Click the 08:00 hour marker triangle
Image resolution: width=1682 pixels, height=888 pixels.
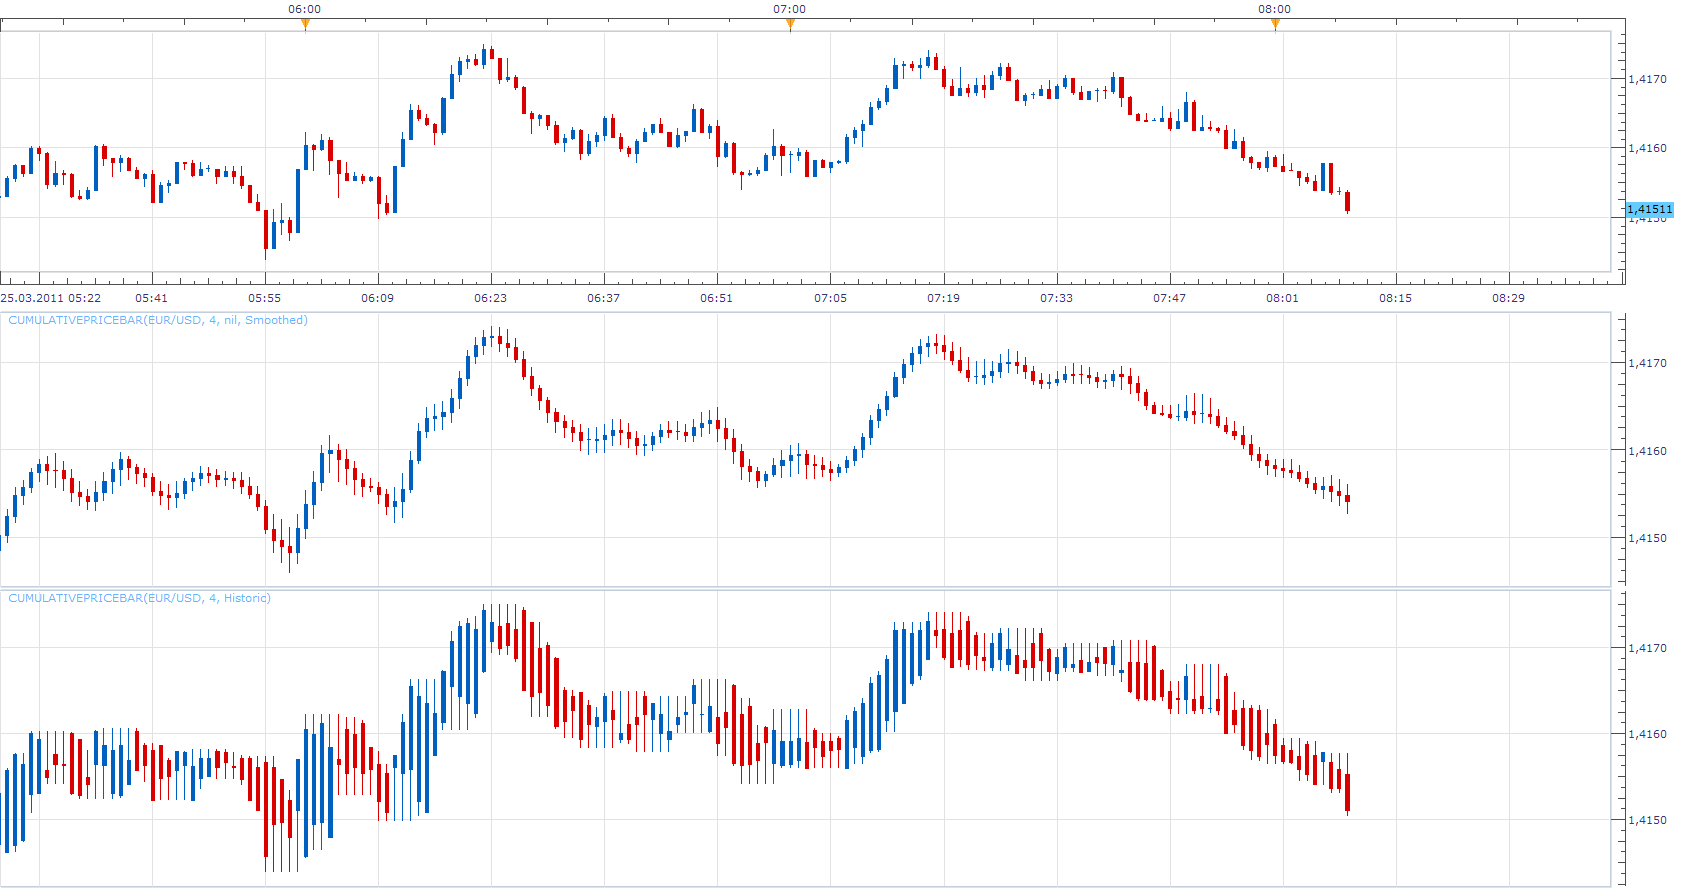tap(1275, 24)
